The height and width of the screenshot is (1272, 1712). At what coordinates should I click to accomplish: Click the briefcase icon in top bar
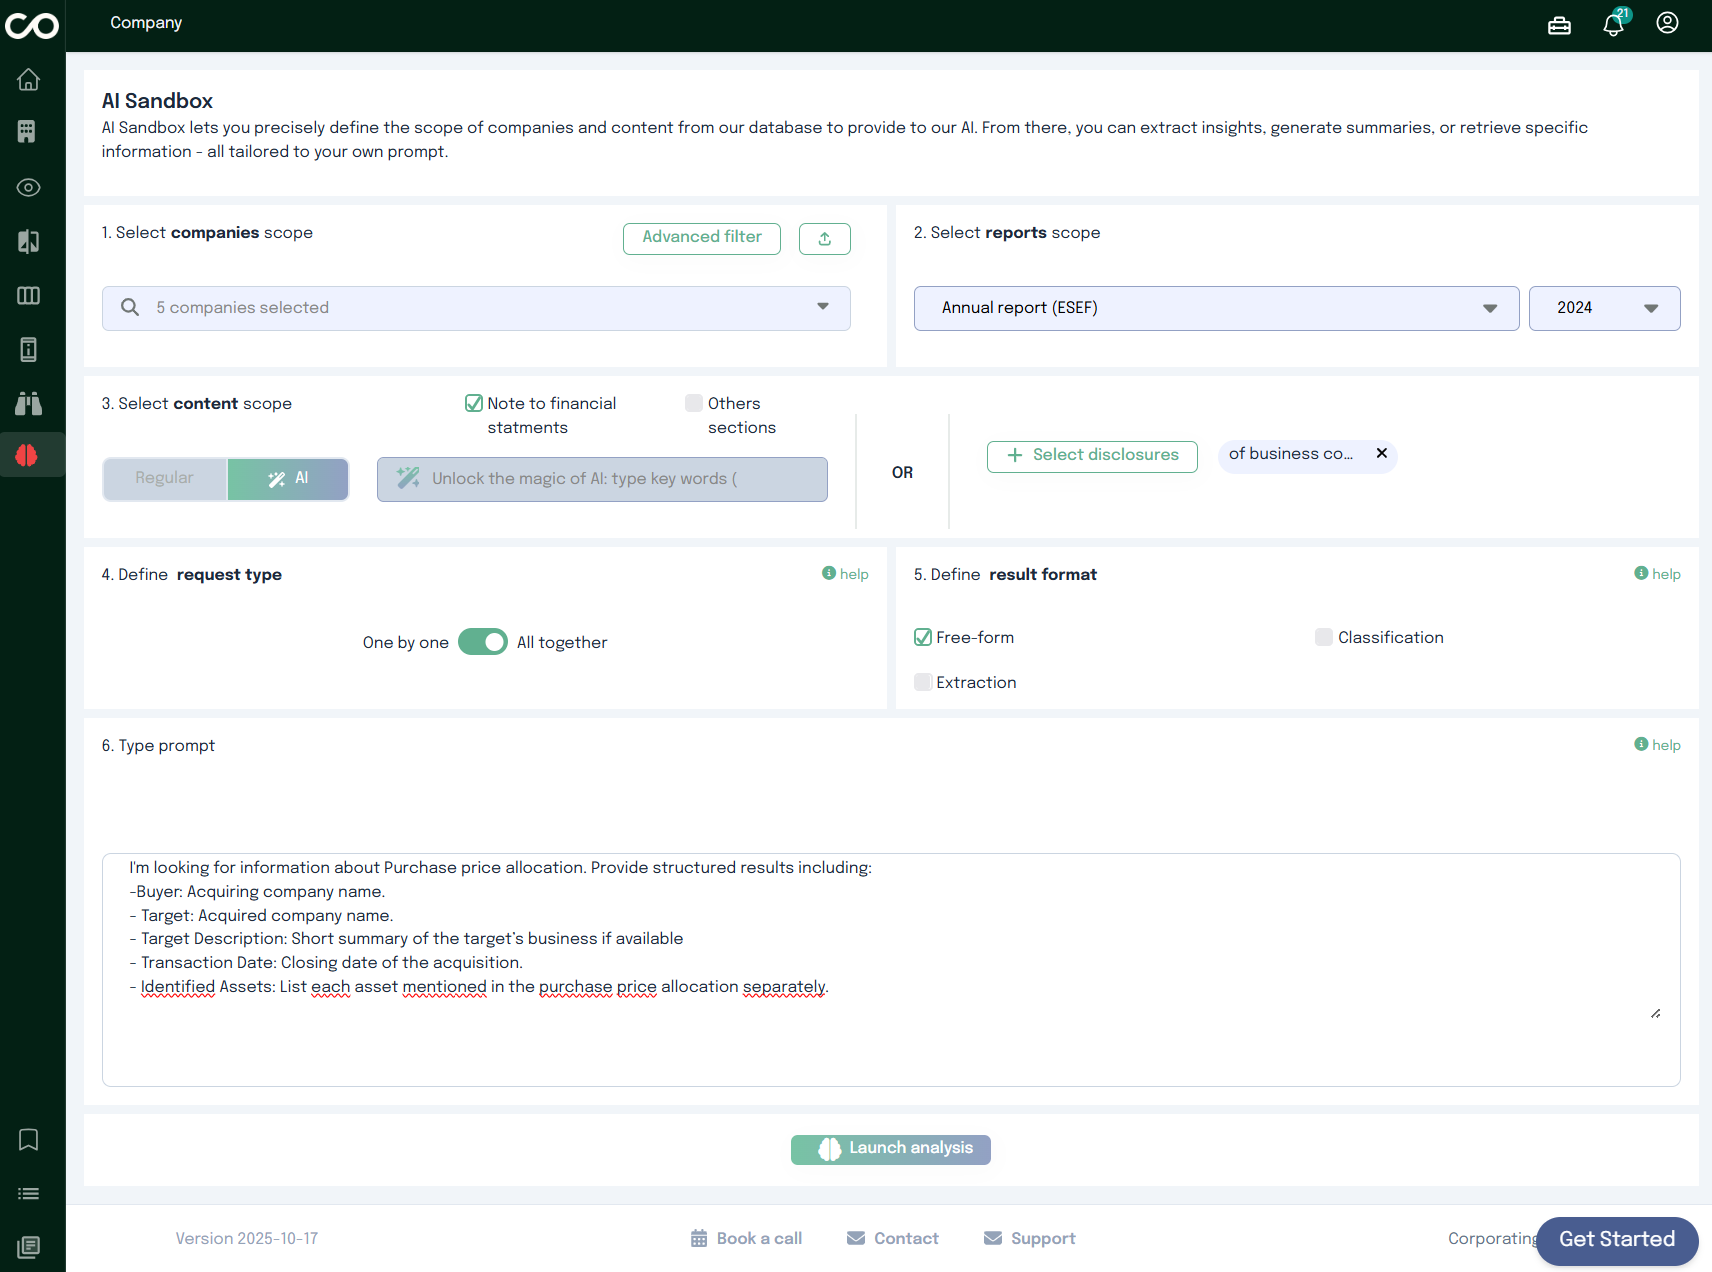click(x=1559, y=26)
